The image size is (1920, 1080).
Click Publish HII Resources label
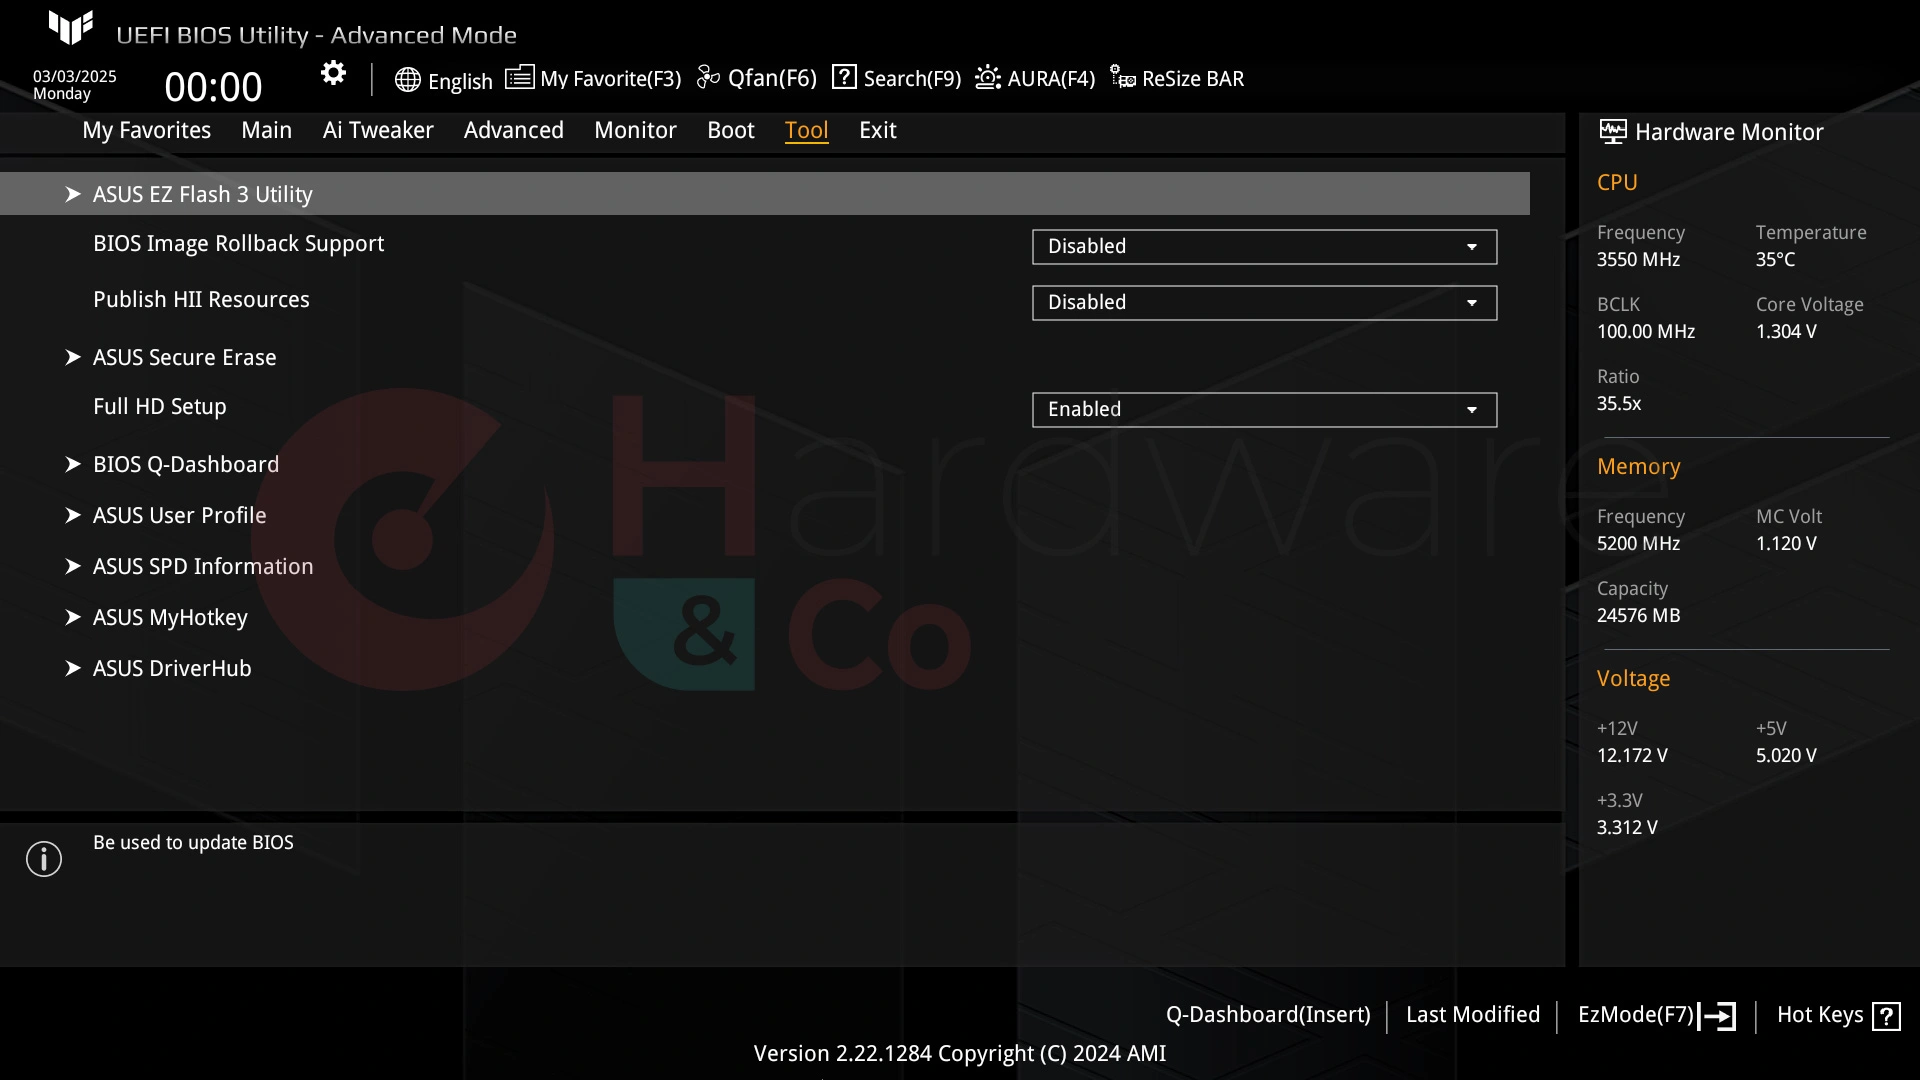click(x=201, y=300)
